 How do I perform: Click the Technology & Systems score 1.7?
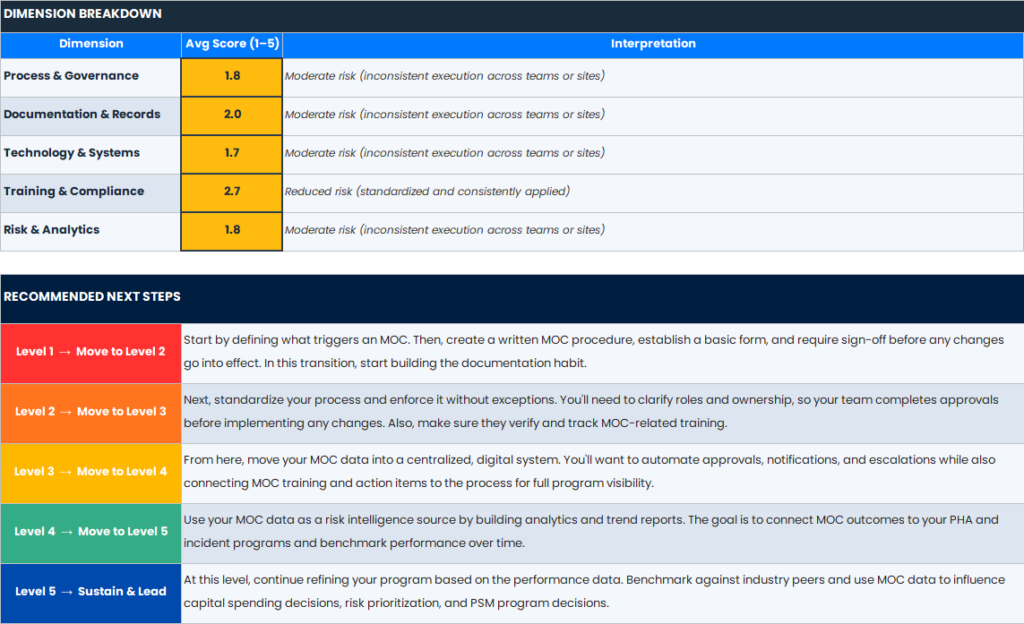click(x=232, y=154)
